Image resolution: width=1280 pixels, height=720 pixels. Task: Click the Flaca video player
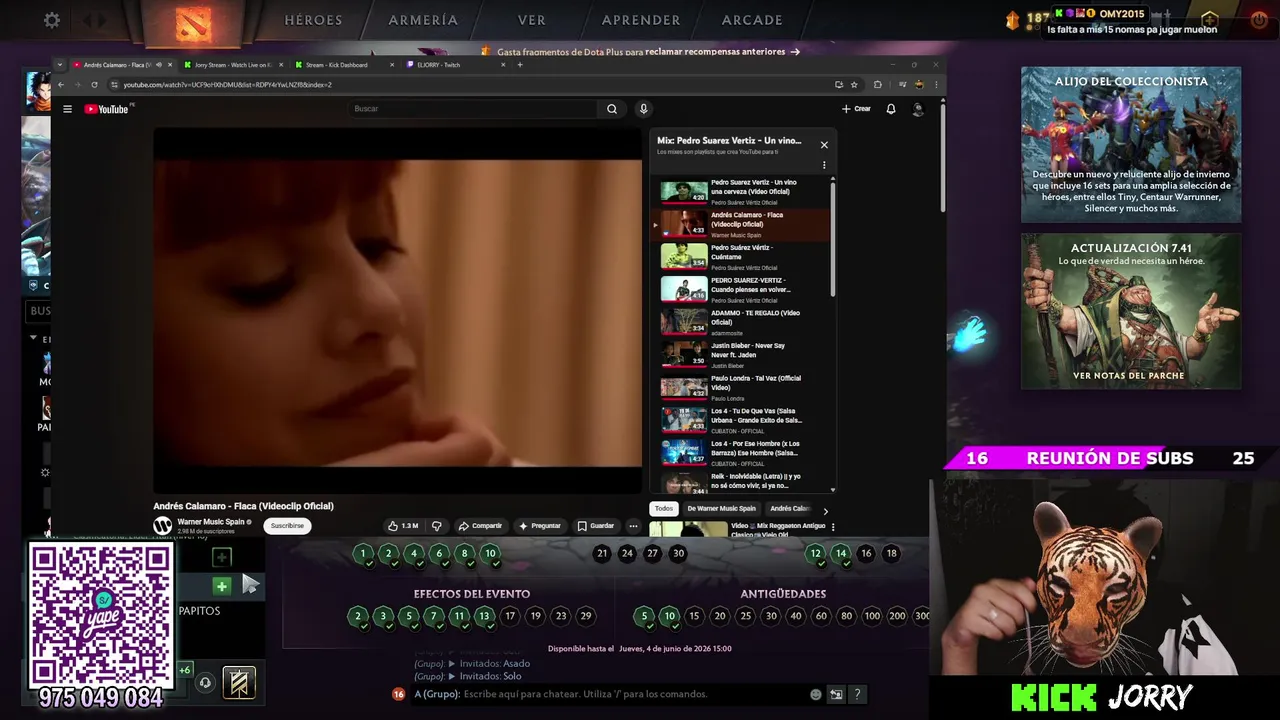(397, 310)
